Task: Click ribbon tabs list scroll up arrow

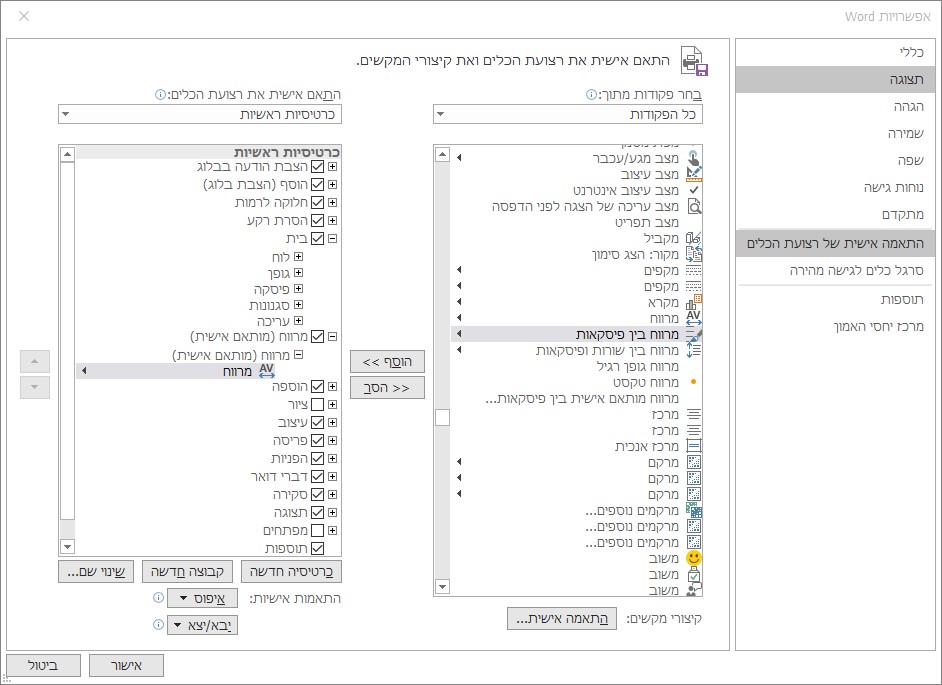Action: [67, 154]
